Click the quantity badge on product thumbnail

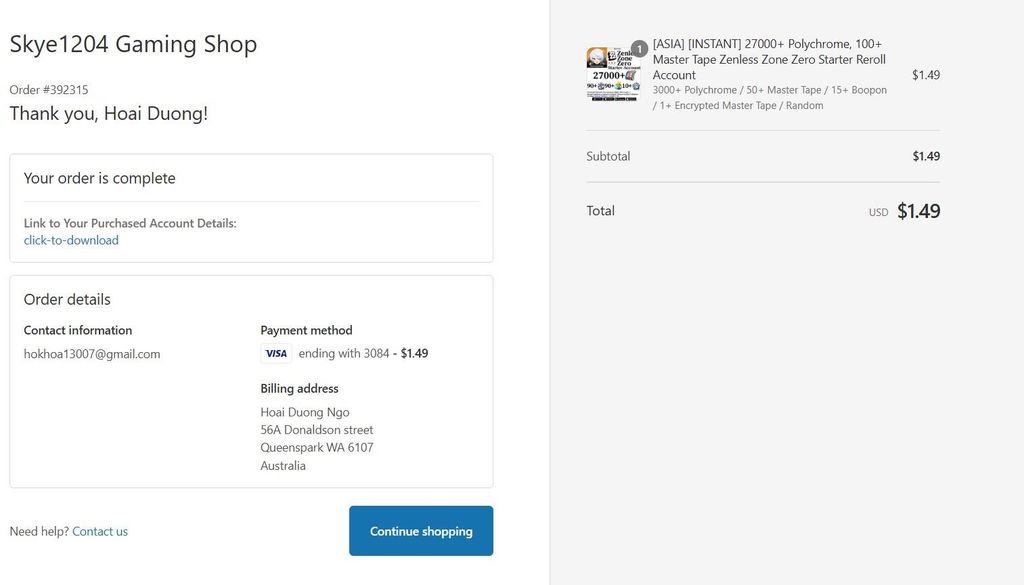tap(639, 48)
